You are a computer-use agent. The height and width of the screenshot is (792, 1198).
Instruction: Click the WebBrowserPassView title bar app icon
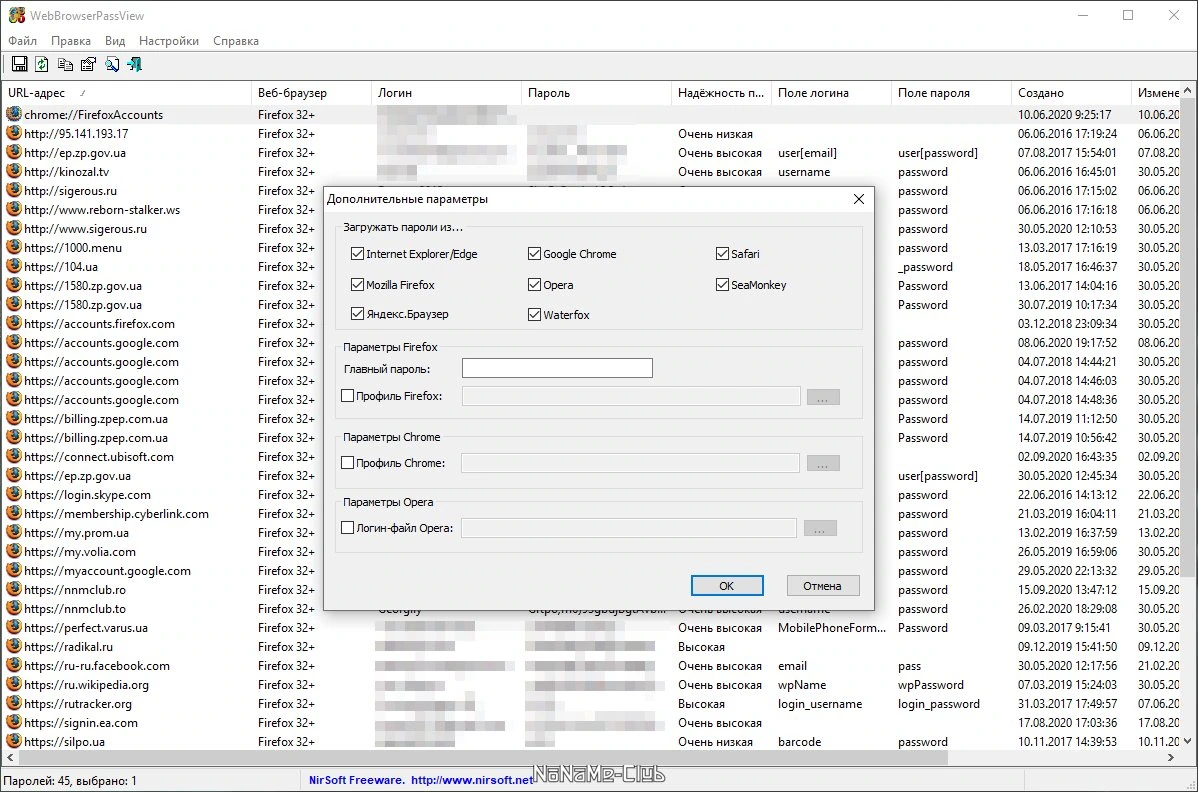(16, 15)
